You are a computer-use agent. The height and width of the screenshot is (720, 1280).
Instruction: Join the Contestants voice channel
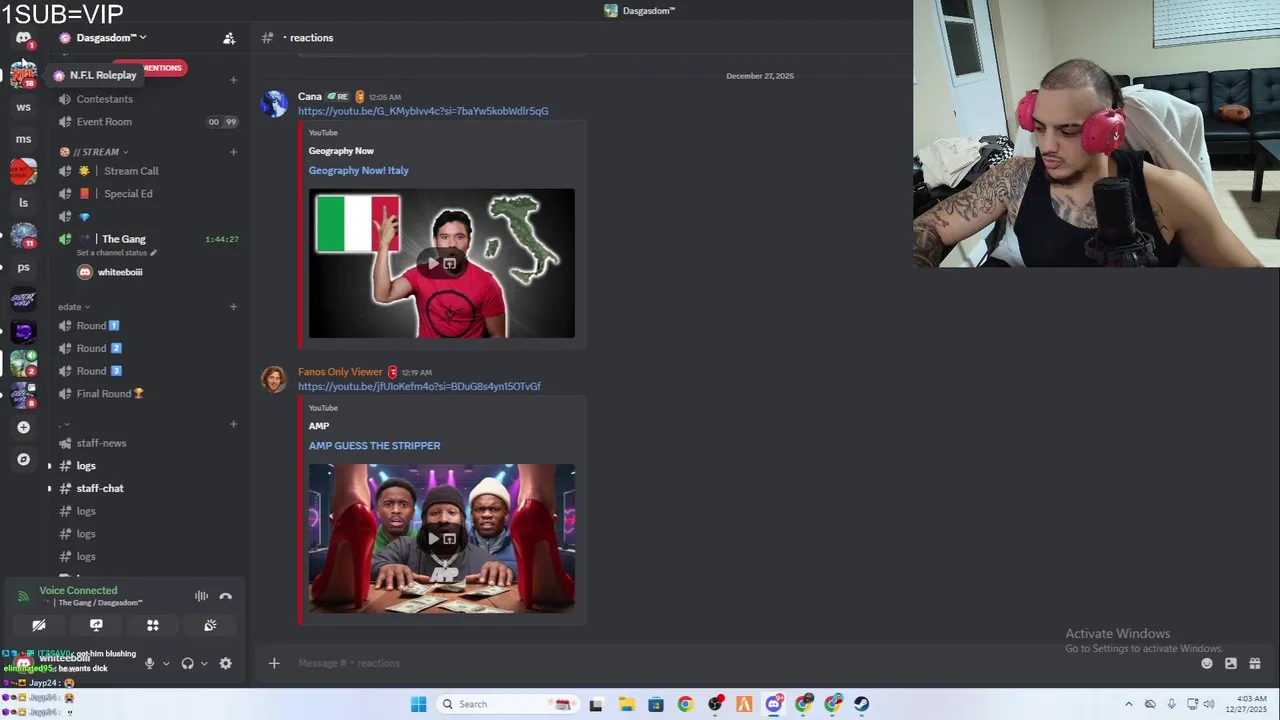(104, 99)
